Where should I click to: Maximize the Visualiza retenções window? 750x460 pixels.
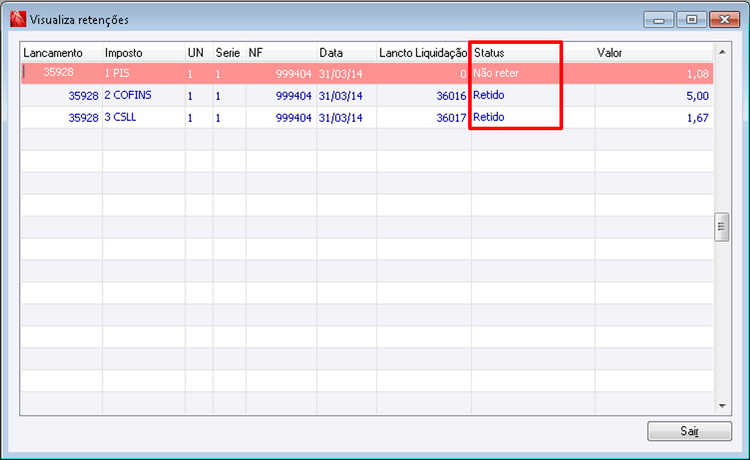pos(691,20)
